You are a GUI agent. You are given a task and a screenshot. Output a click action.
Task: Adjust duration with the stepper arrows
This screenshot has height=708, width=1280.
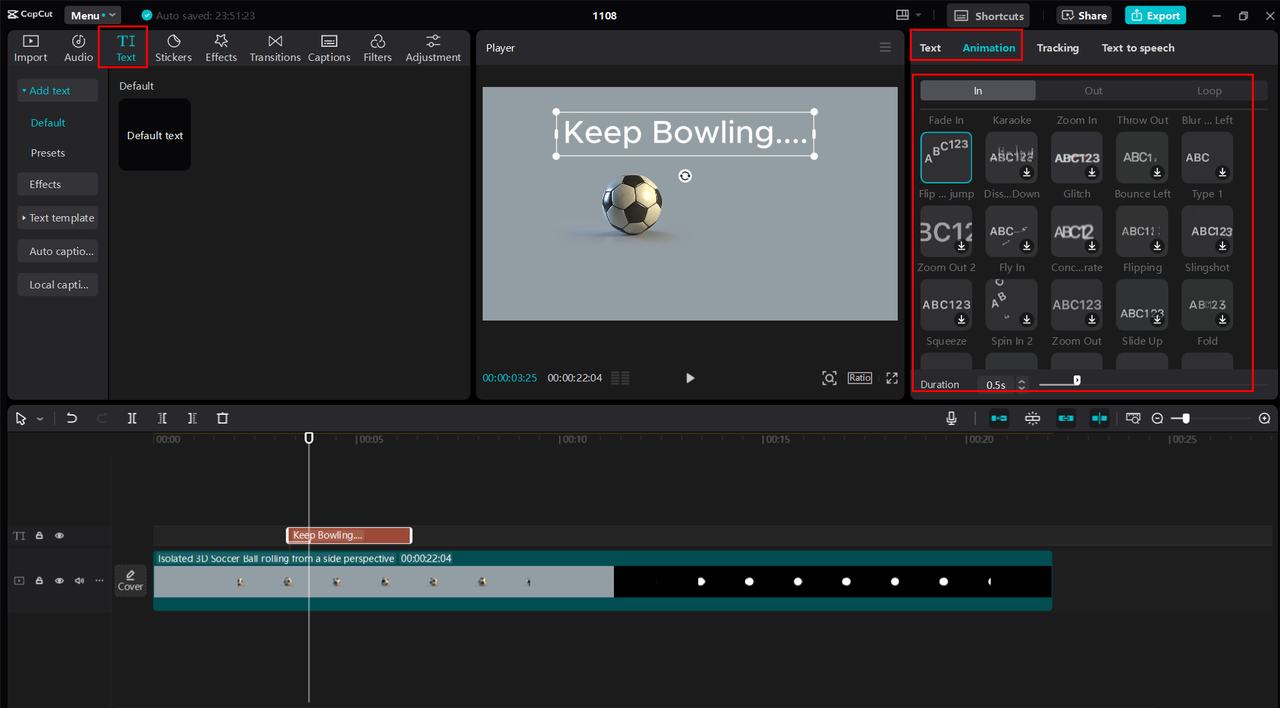pyautogui.click(x=1021, y=384)
